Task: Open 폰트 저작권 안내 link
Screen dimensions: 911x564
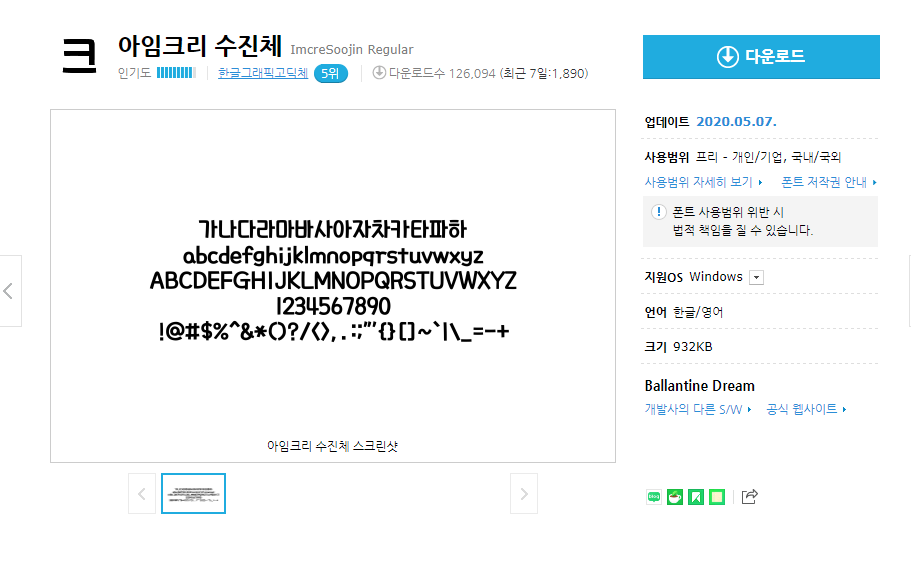Action: (x=828, y=182)
